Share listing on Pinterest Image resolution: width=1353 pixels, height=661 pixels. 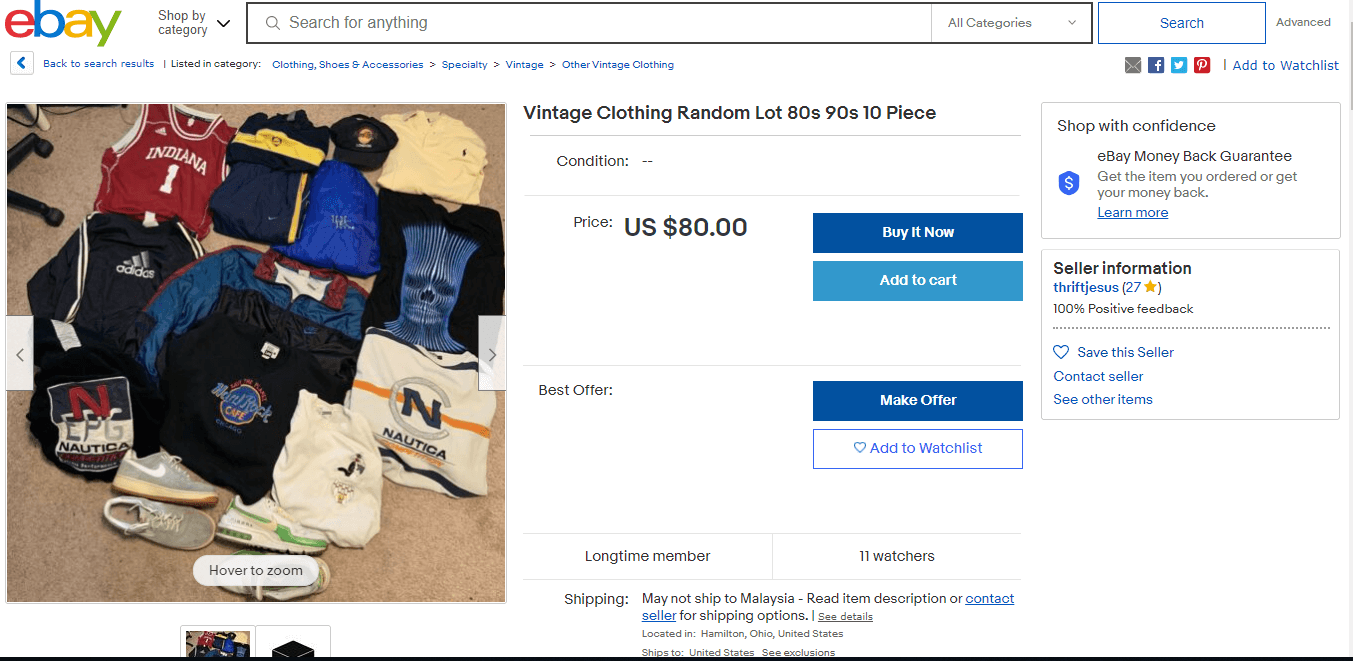[1202, 65]
